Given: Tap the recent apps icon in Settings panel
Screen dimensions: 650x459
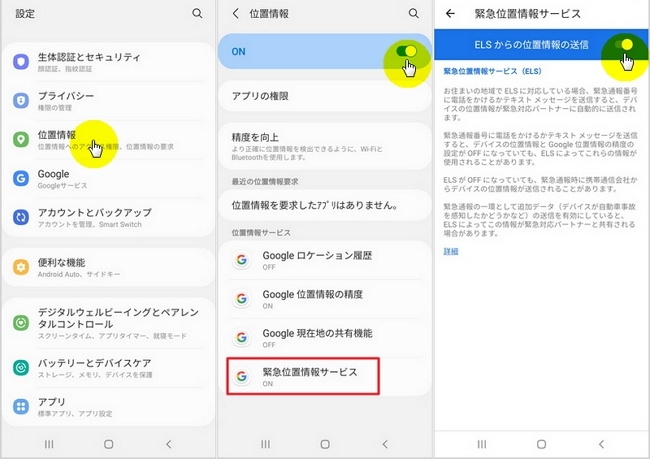Looking at the screenshot, I should [49, 444].
